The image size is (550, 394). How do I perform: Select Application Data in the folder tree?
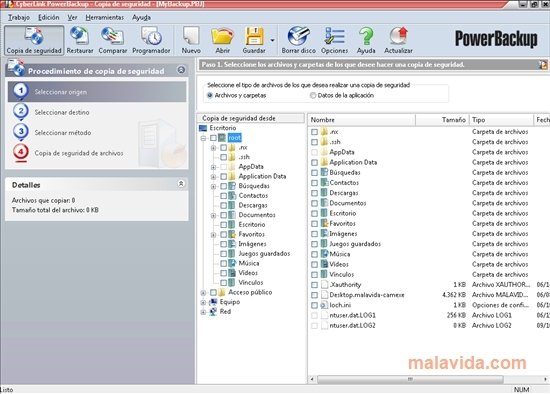[262, 176]
